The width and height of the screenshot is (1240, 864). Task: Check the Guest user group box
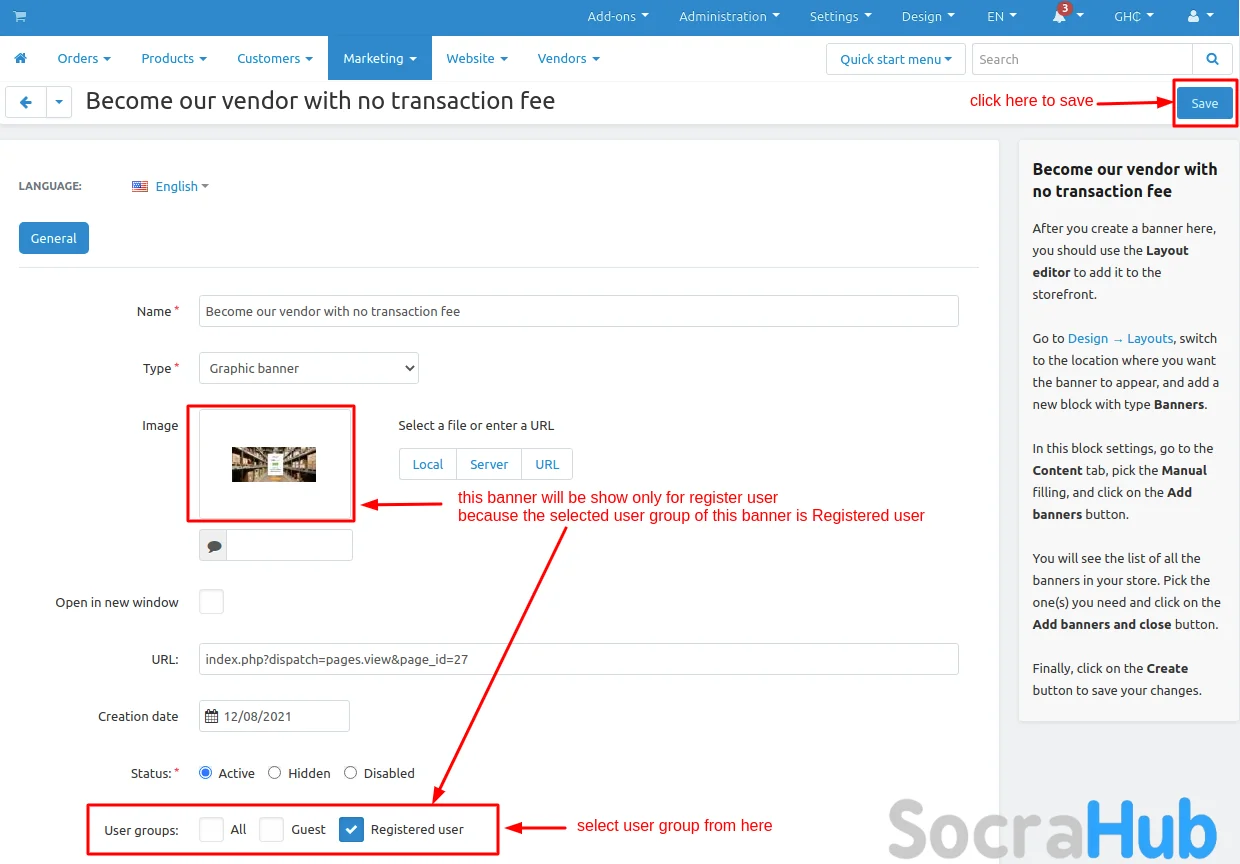click(x=271, y=829)
